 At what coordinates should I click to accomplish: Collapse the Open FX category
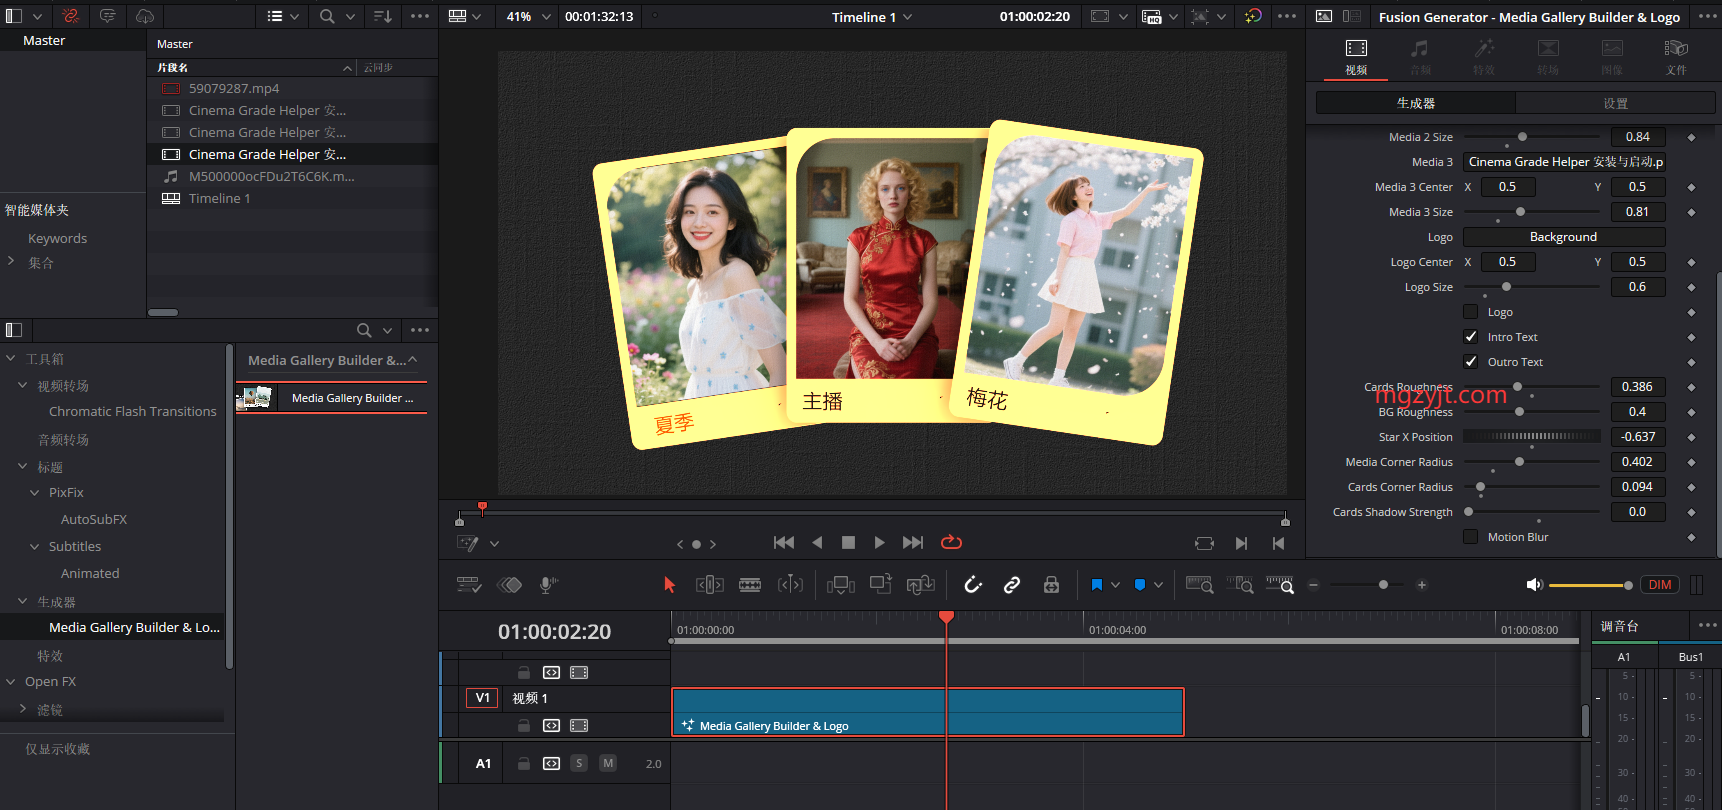[x=11, y=682]
